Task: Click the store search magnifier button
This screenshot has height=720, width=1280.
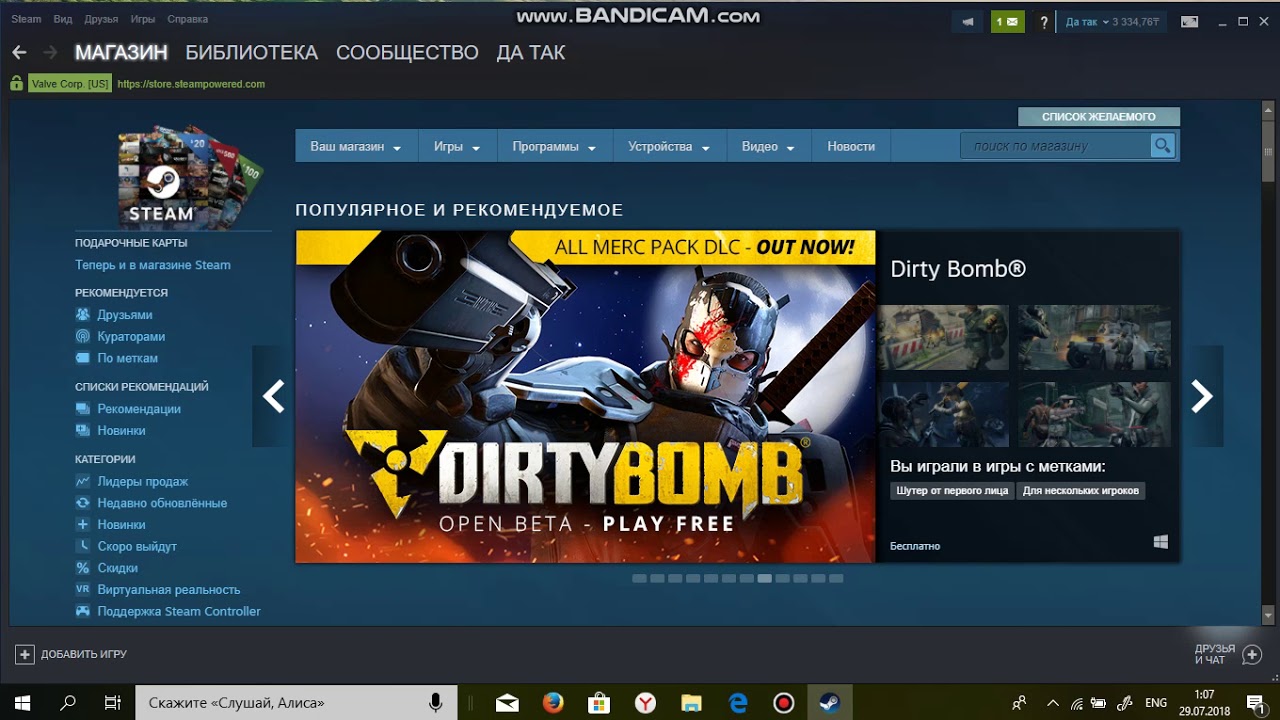Action: (x=1162, y=146)
